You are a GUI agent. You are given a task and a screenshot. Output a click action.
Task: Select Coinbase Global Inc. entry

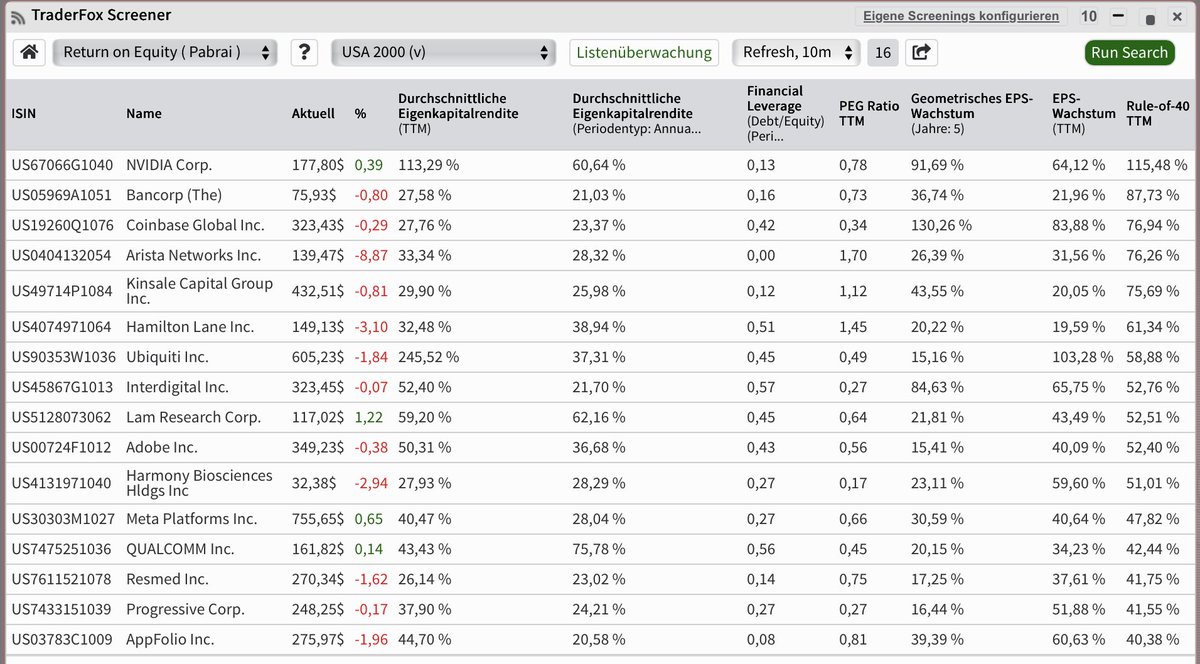(x=195, y=225)
